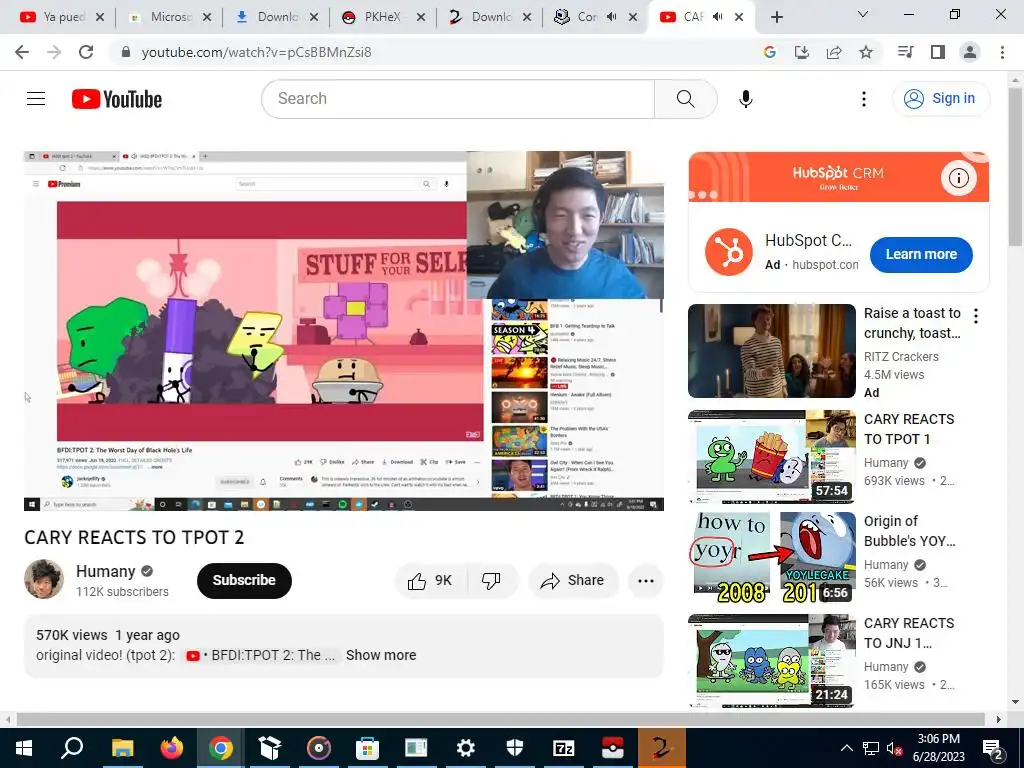Open 7-Zip from the taskbar

(x=564, y=748)
